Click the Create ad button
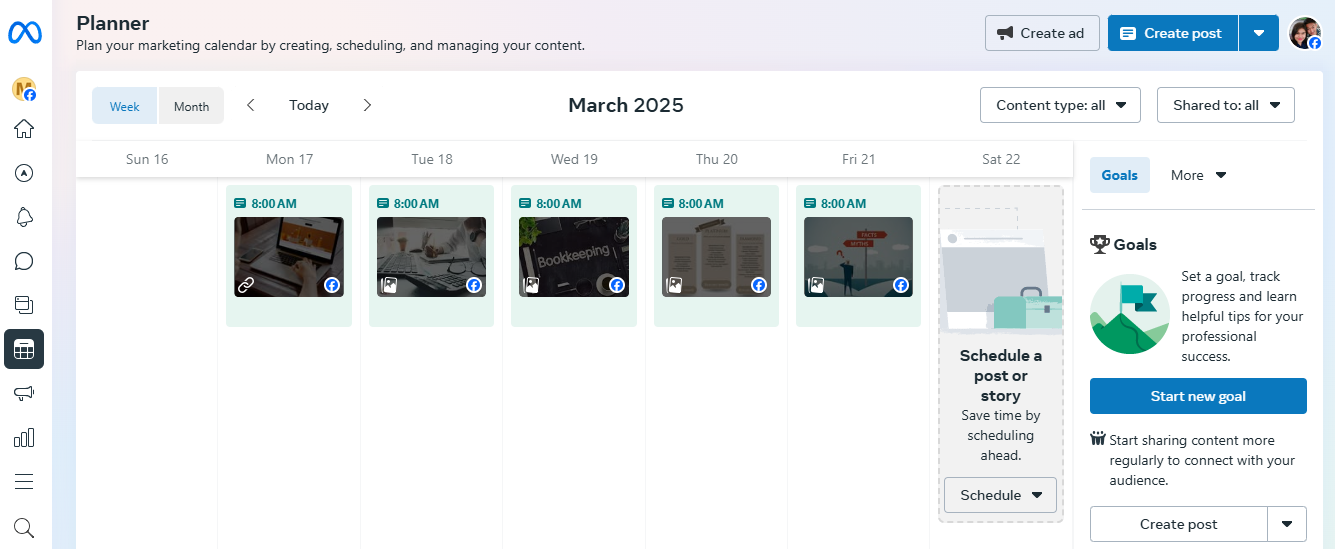The image size is (1335, 549). (x=1042, y=33)
